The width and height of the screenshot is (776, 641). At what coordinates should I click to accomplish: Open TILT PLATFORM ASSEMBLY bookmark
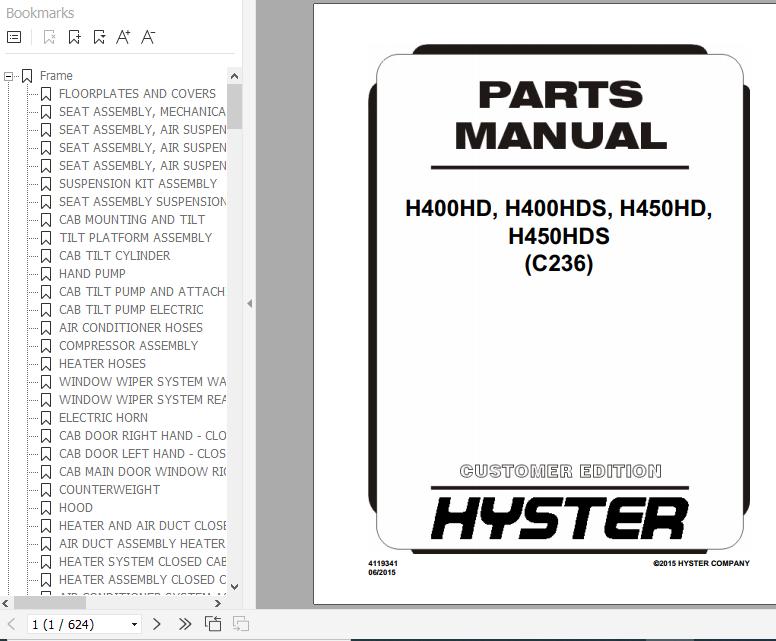135,238
